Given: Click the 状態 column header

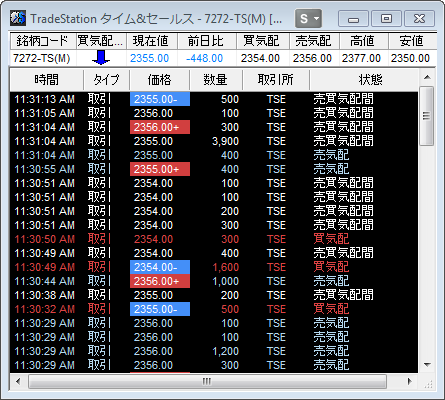Looking at the screenshot, I should (x=364, y=80).
